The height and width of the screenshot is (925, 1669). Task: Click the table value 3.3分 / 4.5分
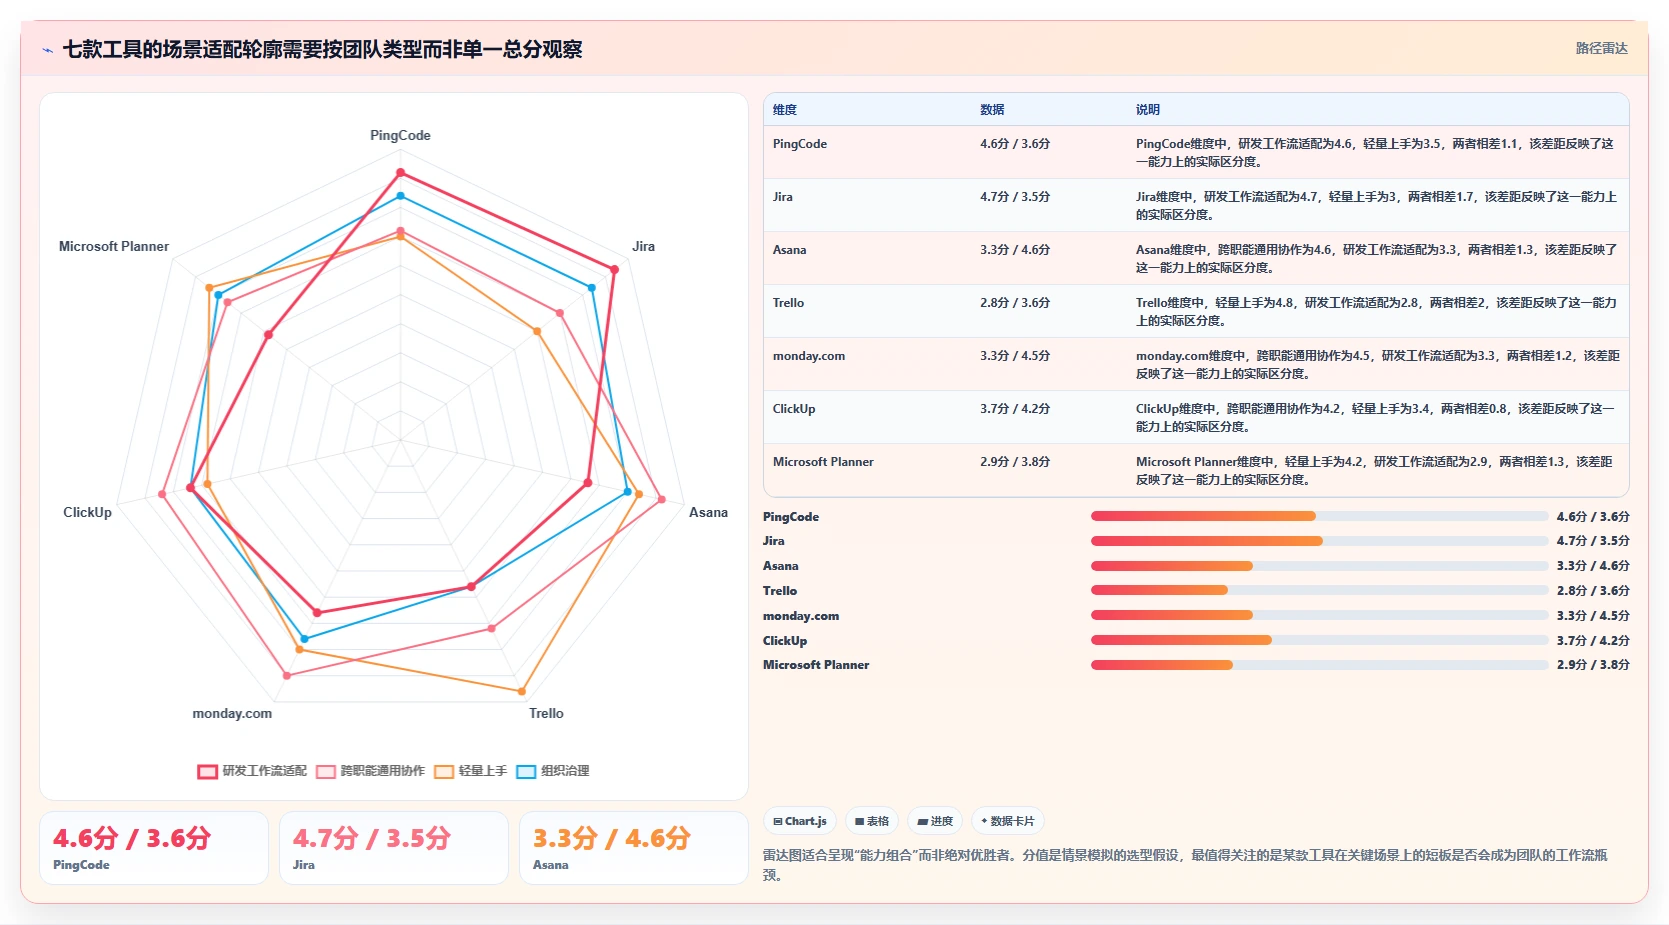tap(1015, 356)
